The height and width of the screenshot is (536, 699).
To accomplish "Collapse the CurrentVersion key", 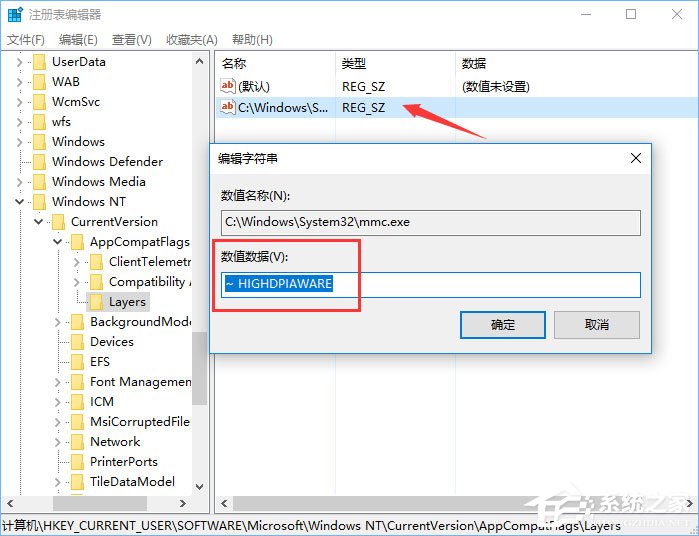I will tap(38, 222).
